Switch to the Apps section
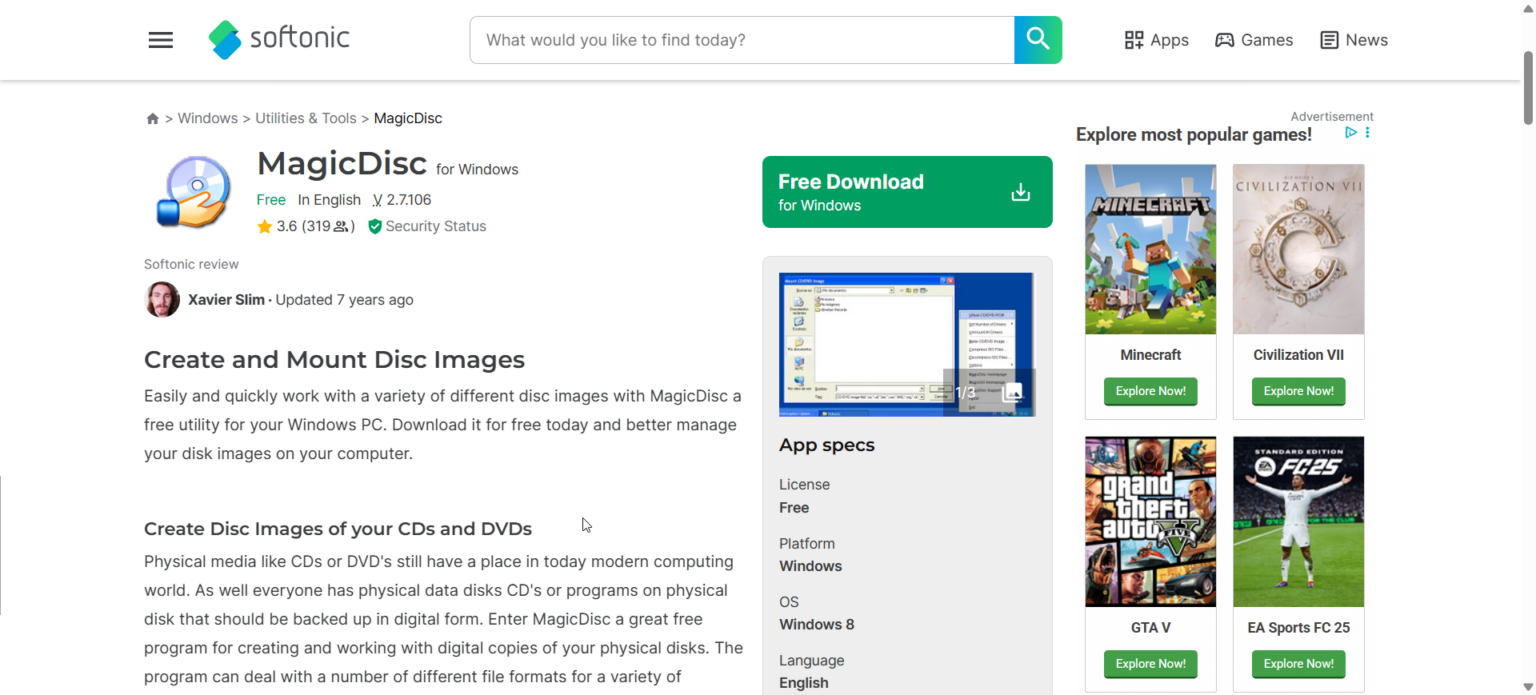1536x695 pixels. (x=1156, y=40)
